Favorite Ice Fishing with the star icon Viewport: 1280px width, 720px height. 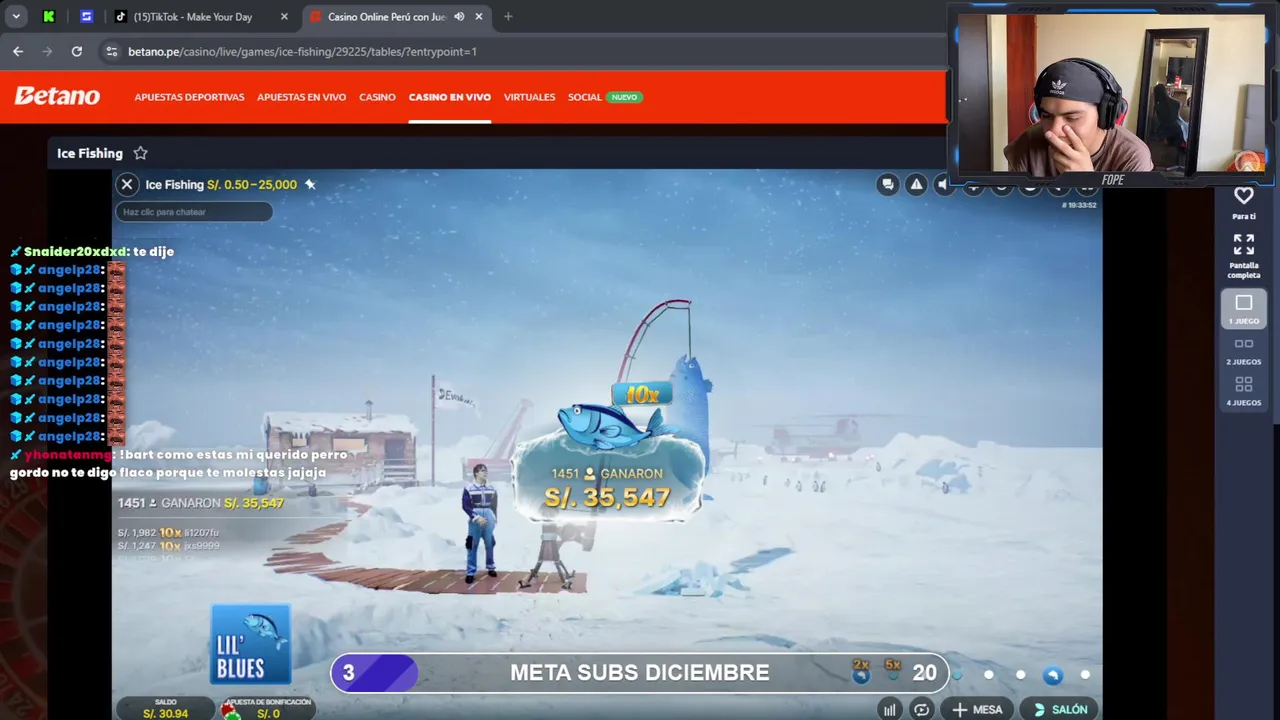140,153
